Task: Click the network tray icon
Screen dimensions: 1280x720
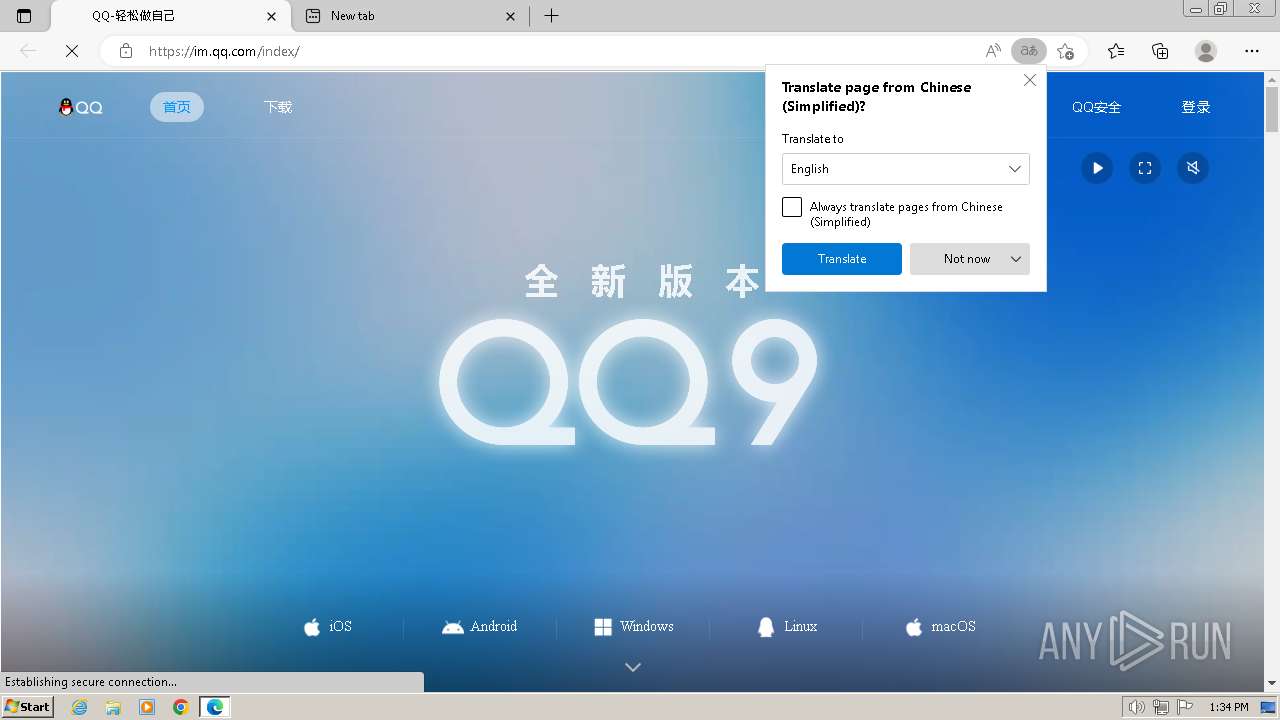Action: 1160,707
